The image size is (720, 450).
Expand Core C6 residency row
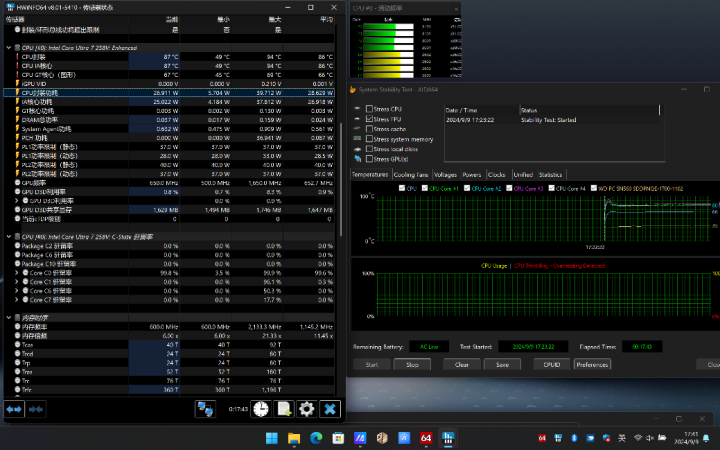(17, 291)
